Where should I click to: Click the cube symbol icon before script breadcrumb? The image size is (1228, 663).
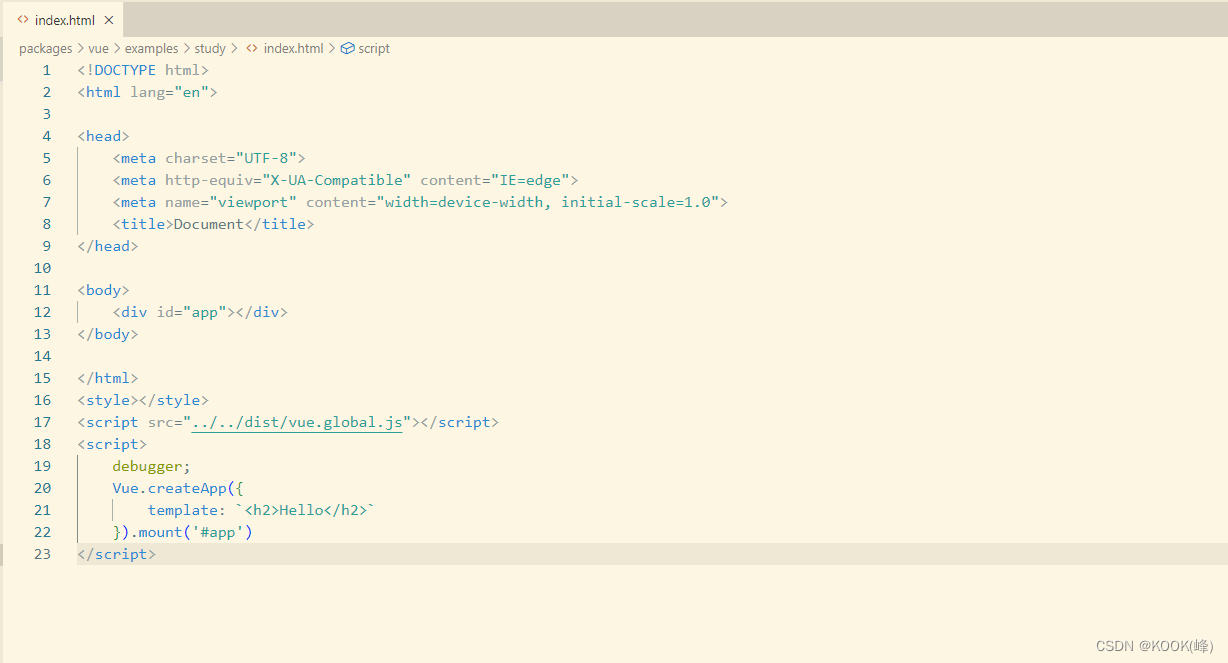click(x=346, y=48)
